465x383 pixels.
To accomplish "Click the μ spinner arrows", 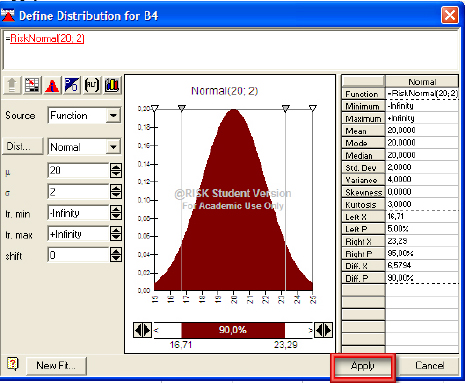I will pyautogui.click(x=116, y=170).
